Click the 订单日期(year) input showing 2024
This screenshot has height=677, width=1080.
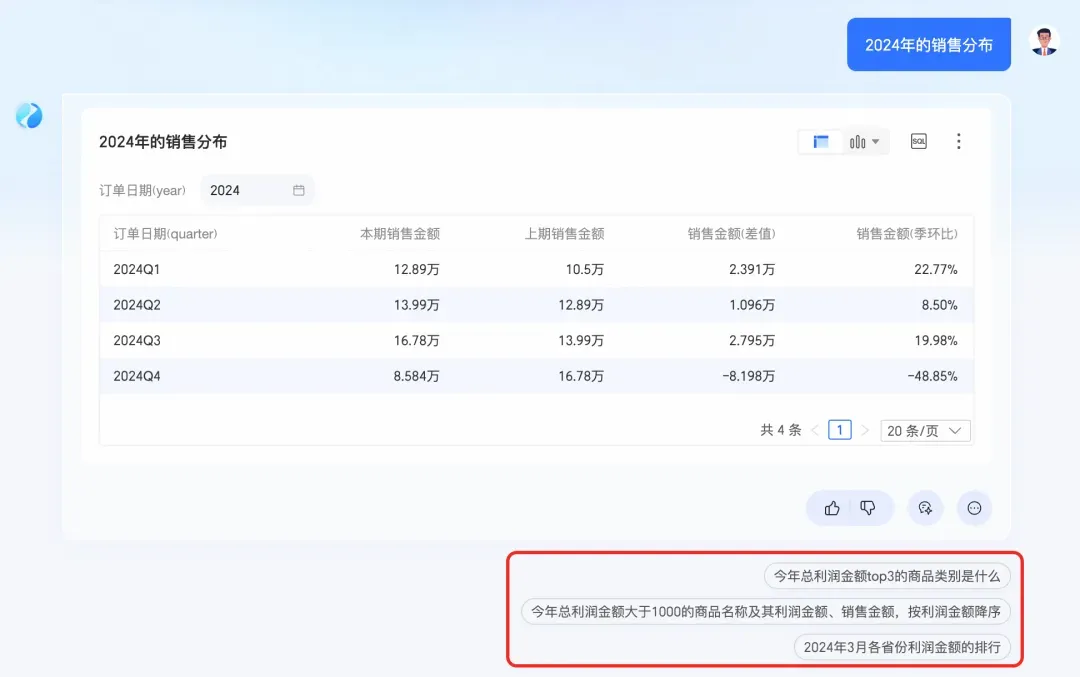pyautogui.click(x=257, y=190)
